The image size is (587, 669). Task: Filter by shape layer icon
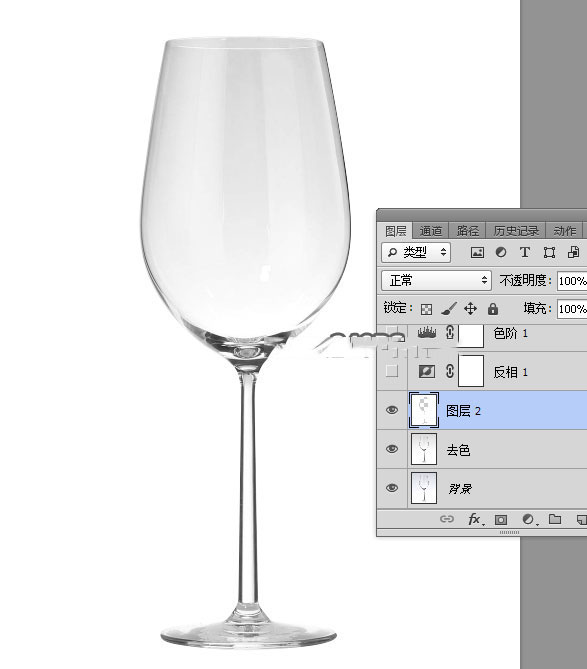tap(549, 253)
